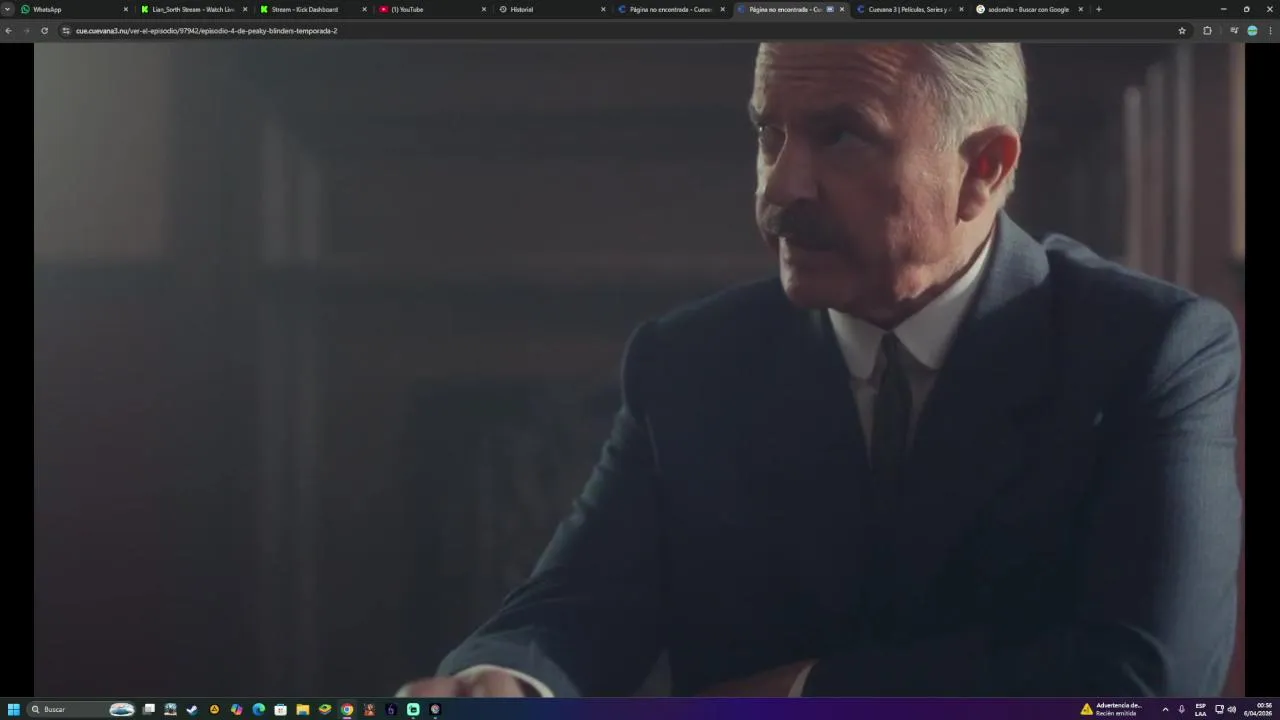Switch to the sodomita Google search tab
Image resolution: width=1280 pixels, height=720 pixels.
(x=1028, y=9)
